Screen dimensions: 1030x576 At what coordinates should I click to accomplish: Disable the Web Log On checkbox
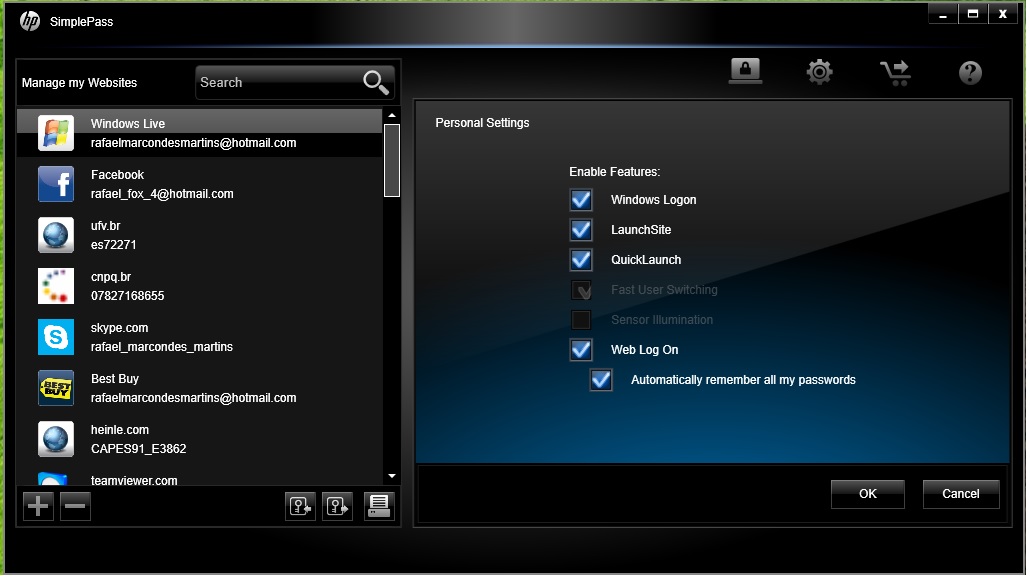[581, 349]
